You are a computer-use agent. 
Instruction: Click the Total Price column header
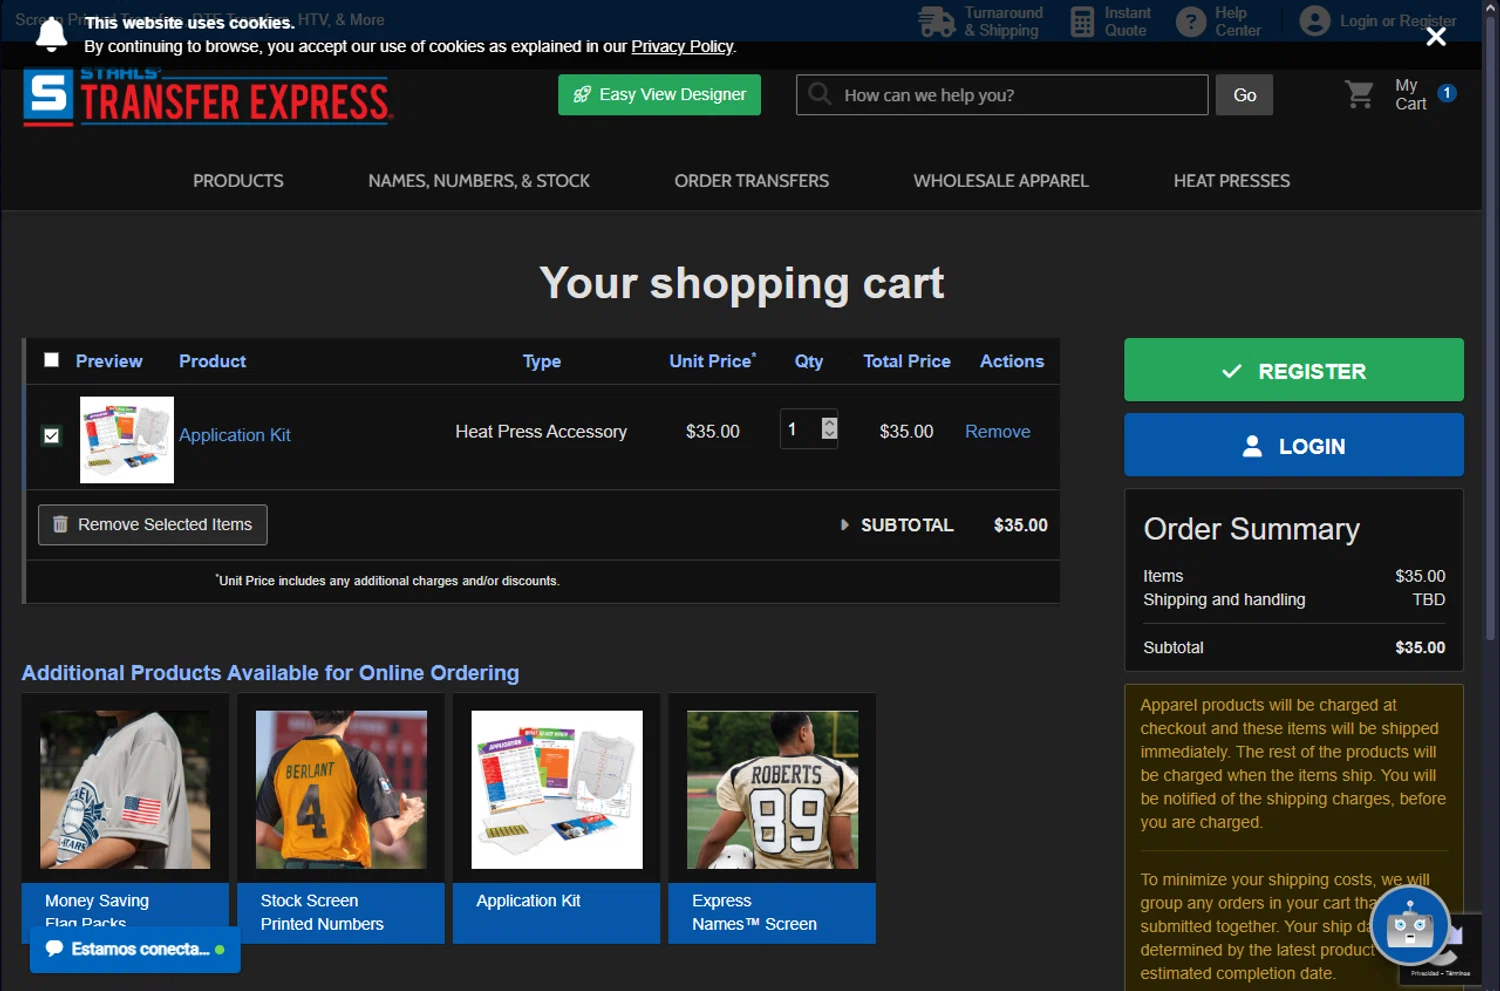pos(907,361)
